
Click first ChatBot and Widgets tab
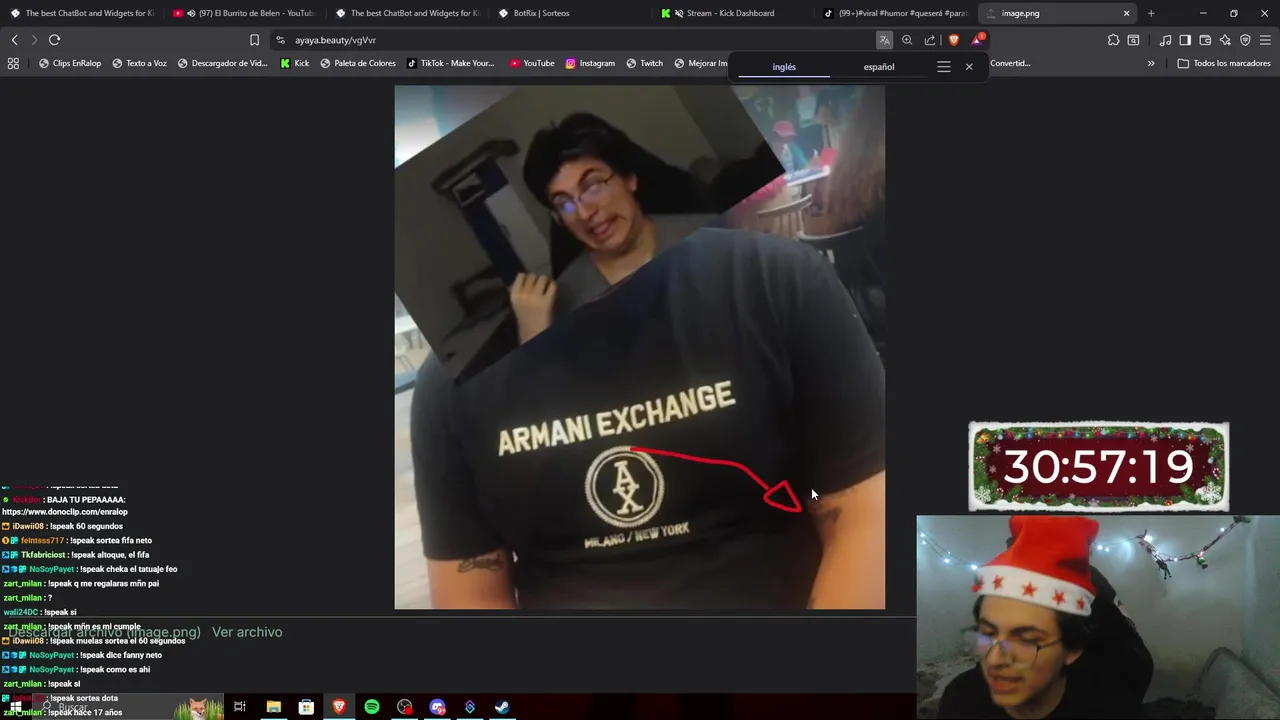coord(81,13)
